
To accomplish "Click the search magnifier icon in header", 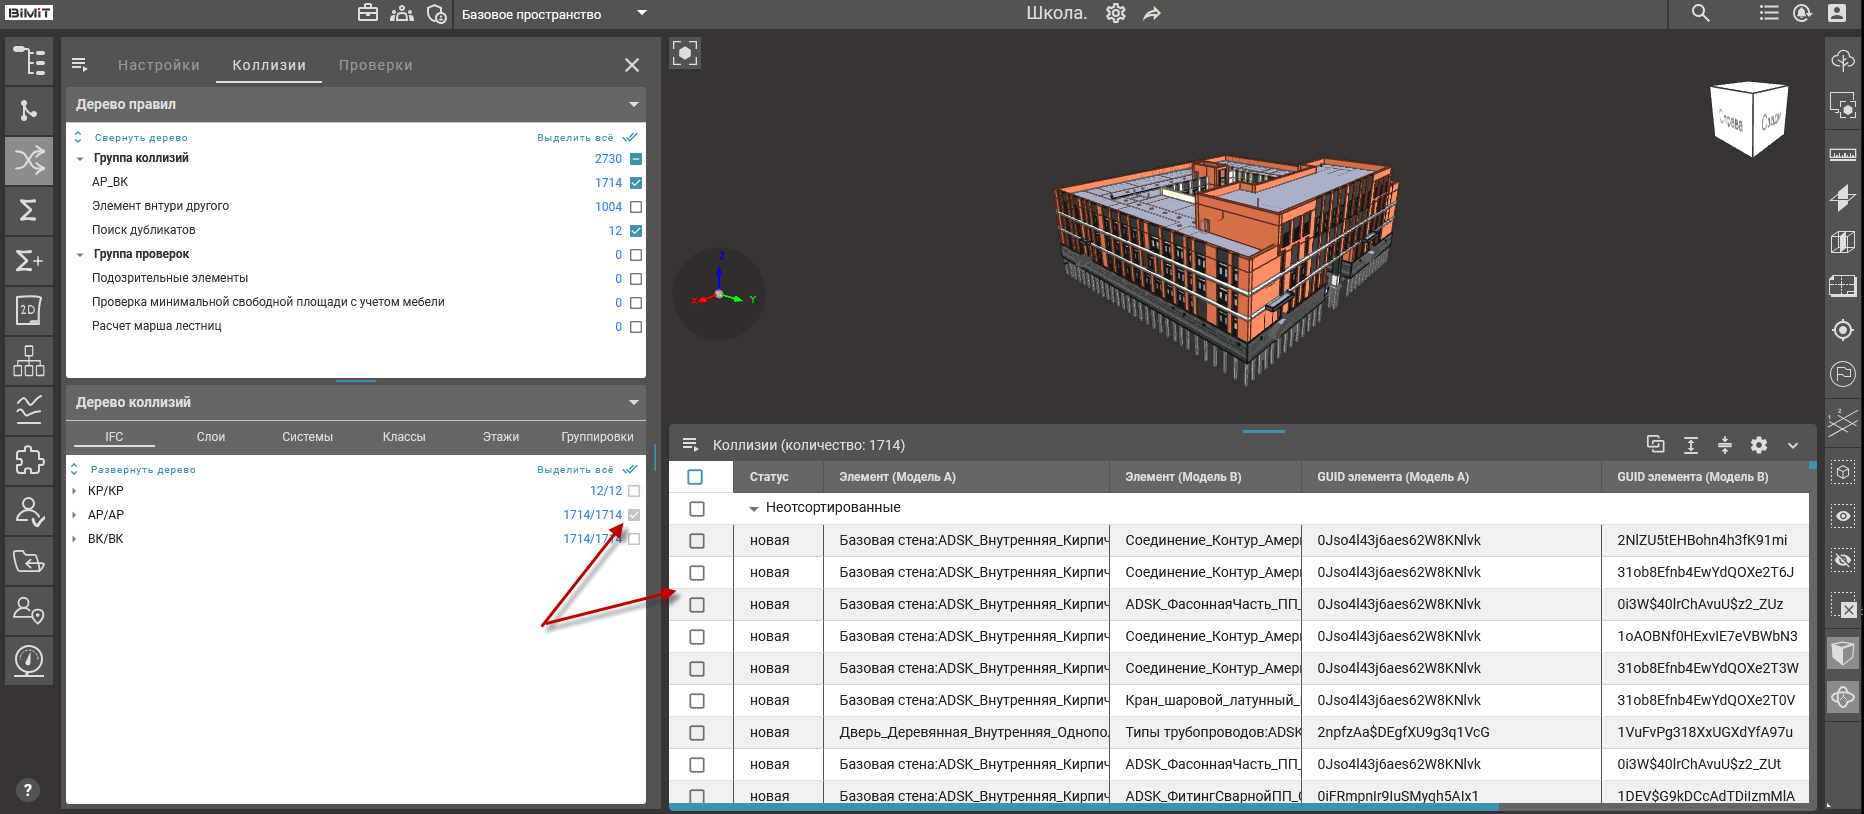I will point(1700,13).
